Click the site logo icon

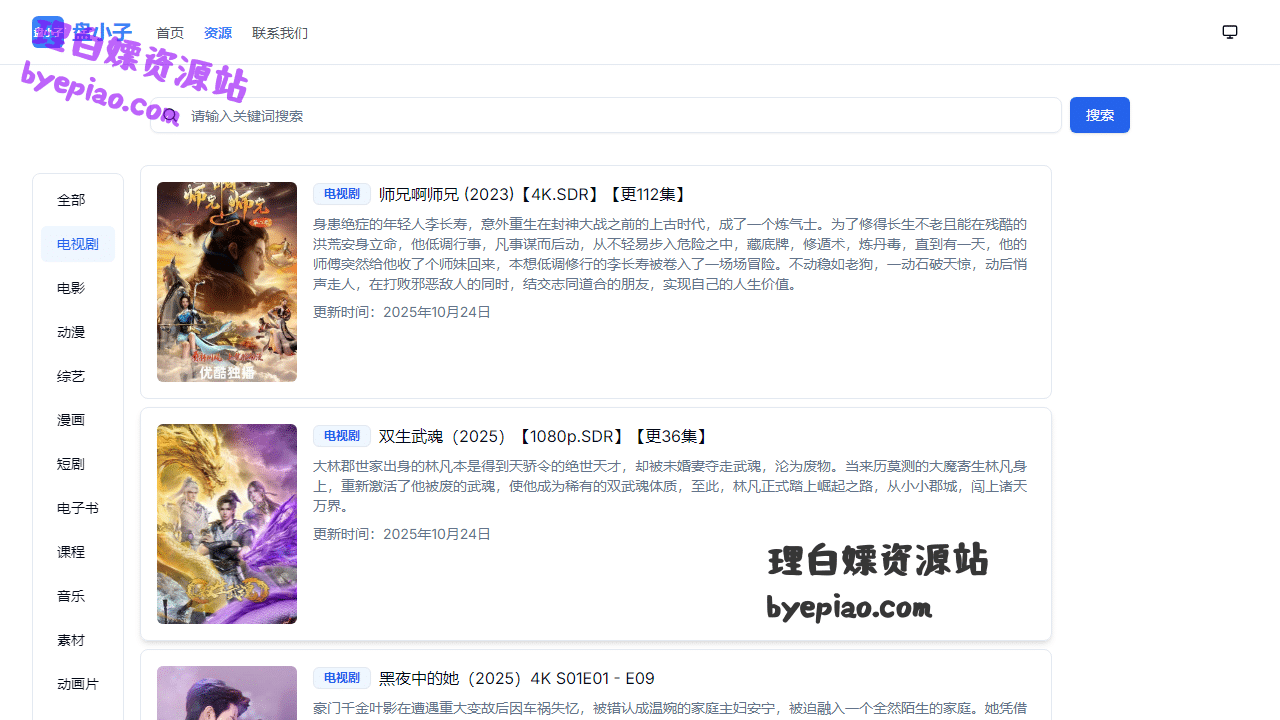point(47,32)
